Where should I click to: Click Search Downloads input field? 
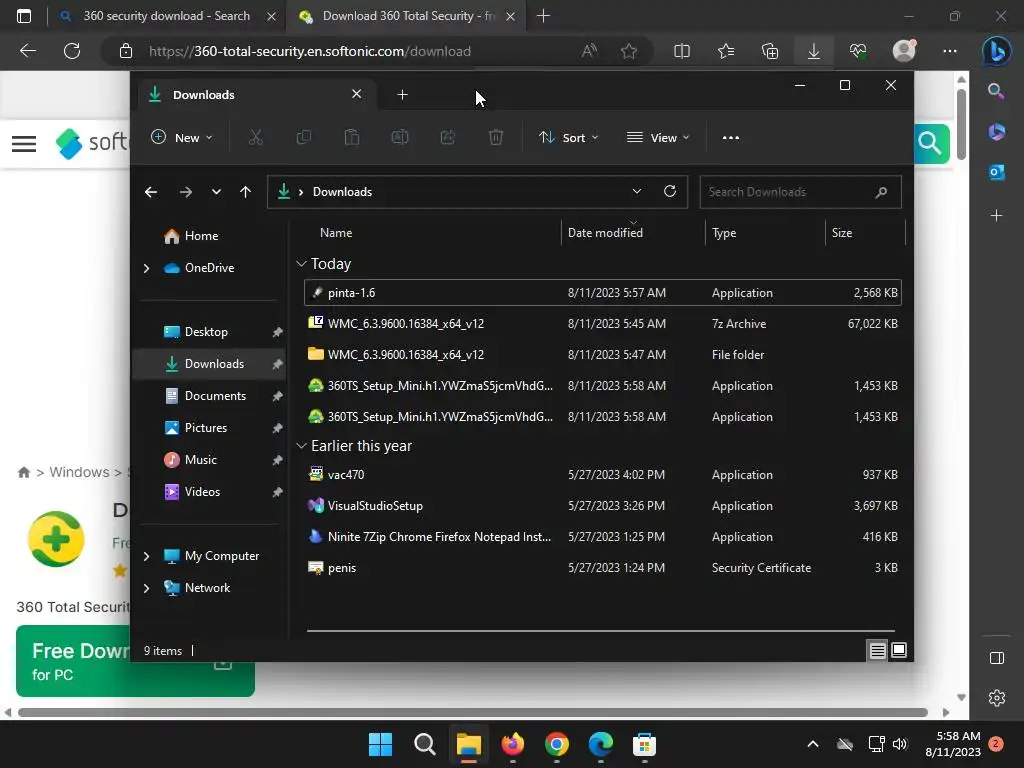point(800,192)
